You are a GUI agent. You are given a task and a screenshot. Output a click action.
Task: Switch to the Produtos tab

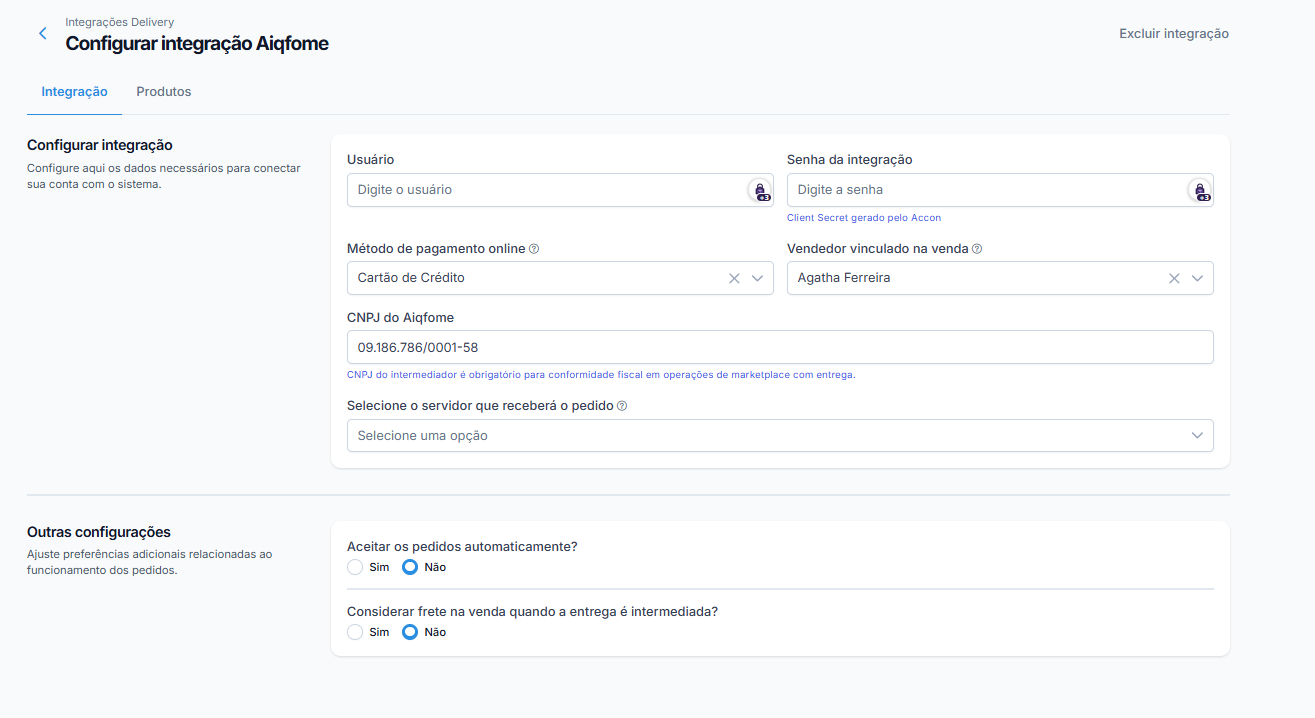pos(164,92)
